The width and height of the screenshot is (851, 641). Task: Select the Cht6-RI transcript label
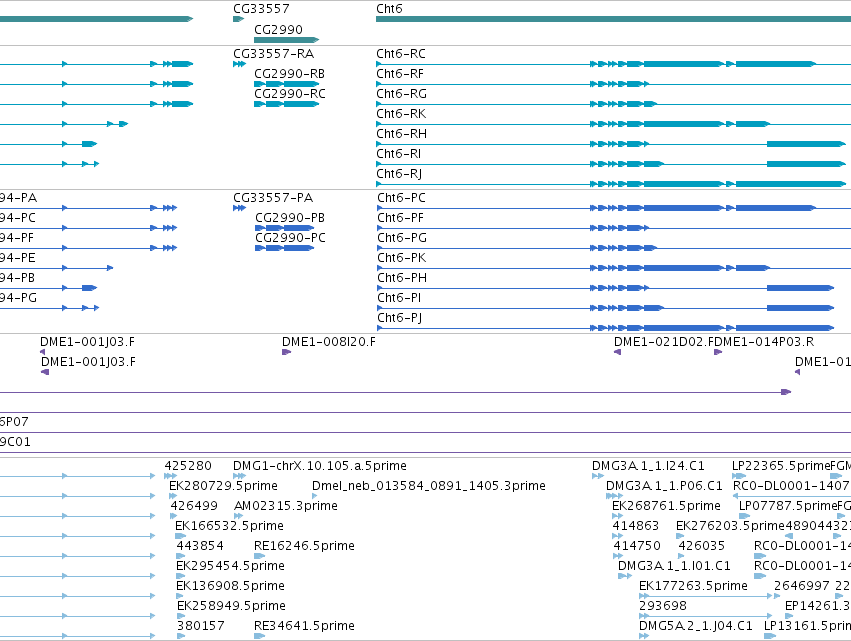click(398, 154)
